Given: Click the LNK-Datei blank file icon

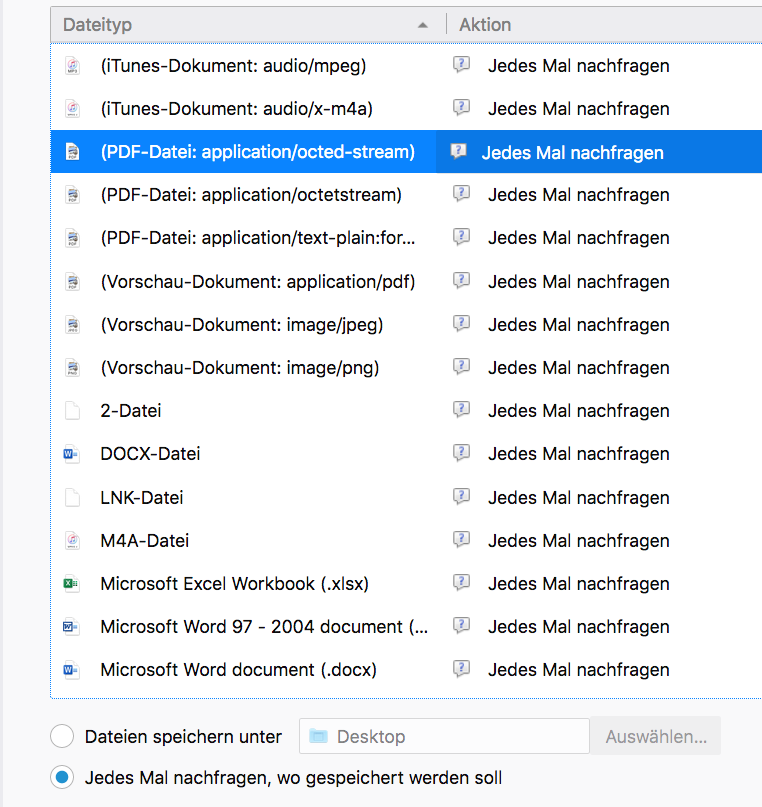Looking at the screenshot, I should click(x=71, y=498).
